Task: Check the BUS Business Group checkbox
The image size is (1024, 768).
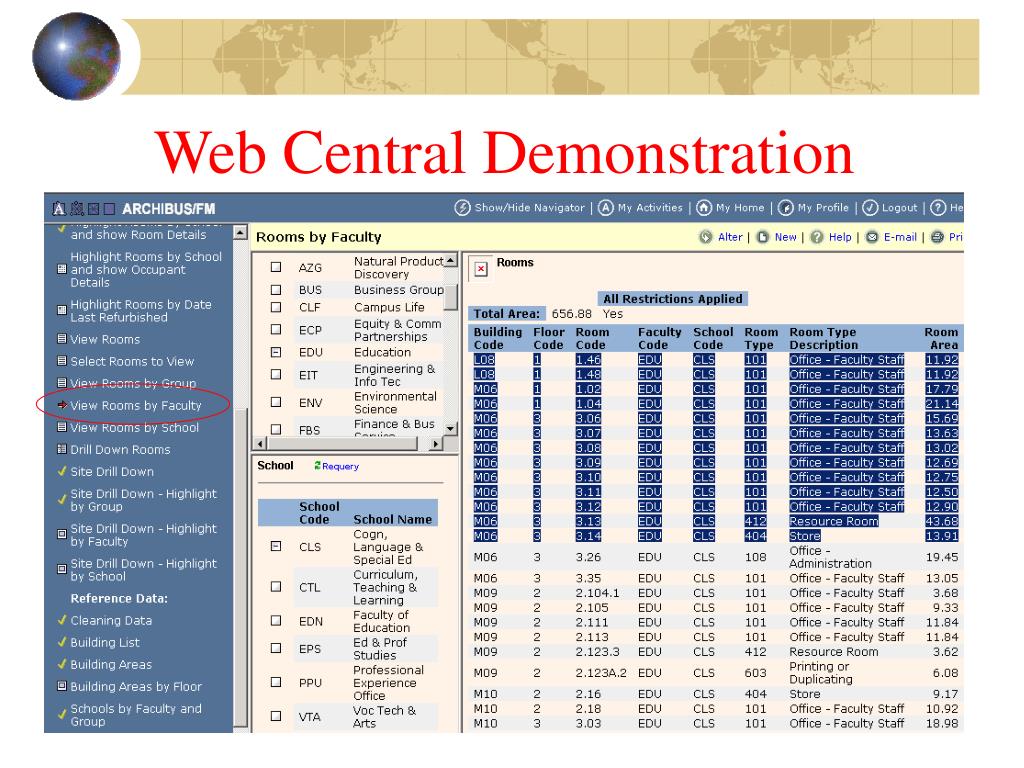Action: [x=276, y=289]
